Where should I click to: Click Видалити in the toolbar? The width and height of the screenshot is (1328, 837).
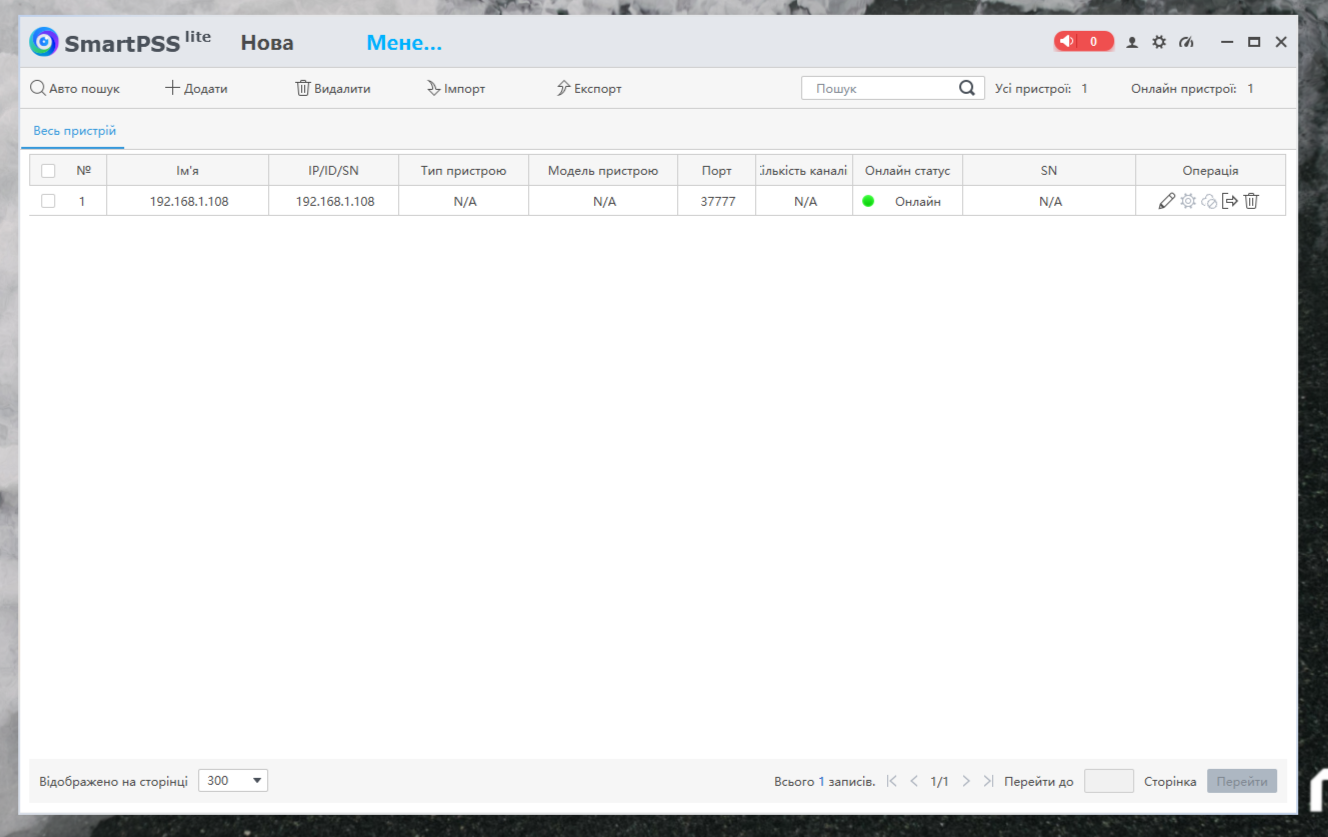coord(333,88)
